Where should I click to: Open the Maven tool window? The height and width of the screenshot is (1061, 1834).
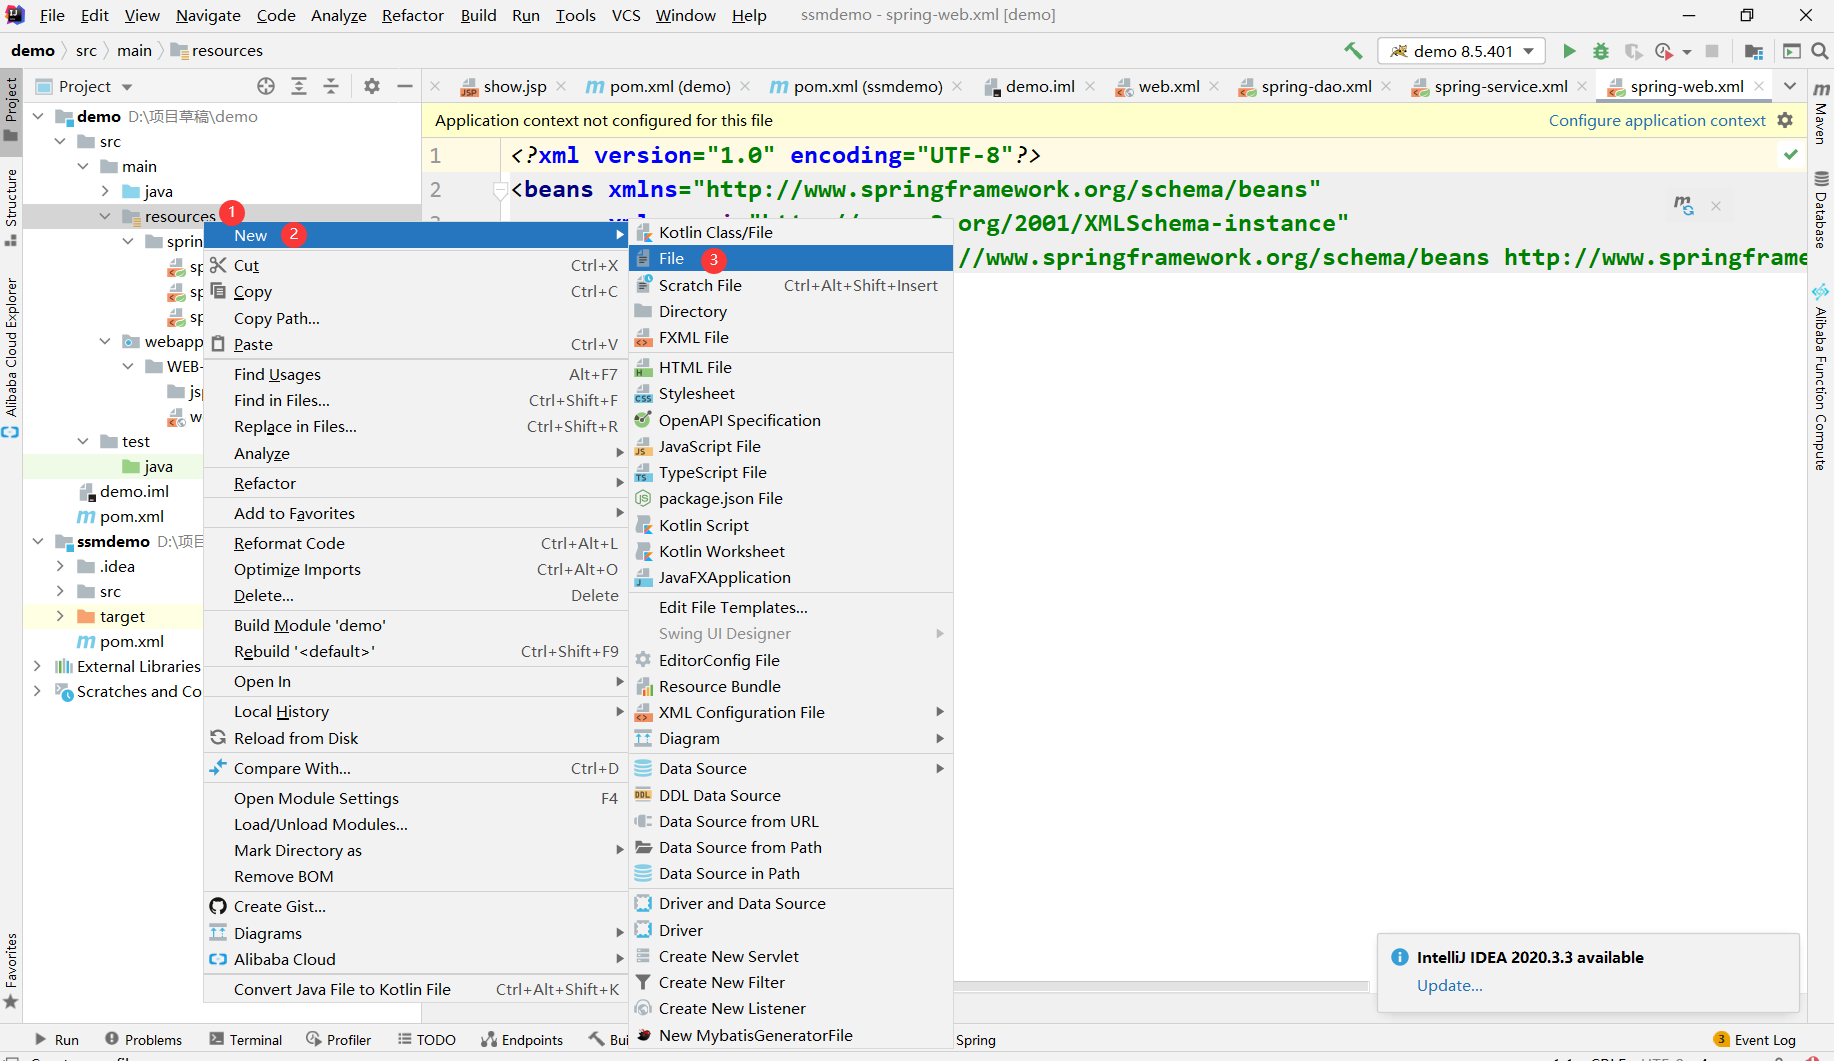tap(1821, 113)
